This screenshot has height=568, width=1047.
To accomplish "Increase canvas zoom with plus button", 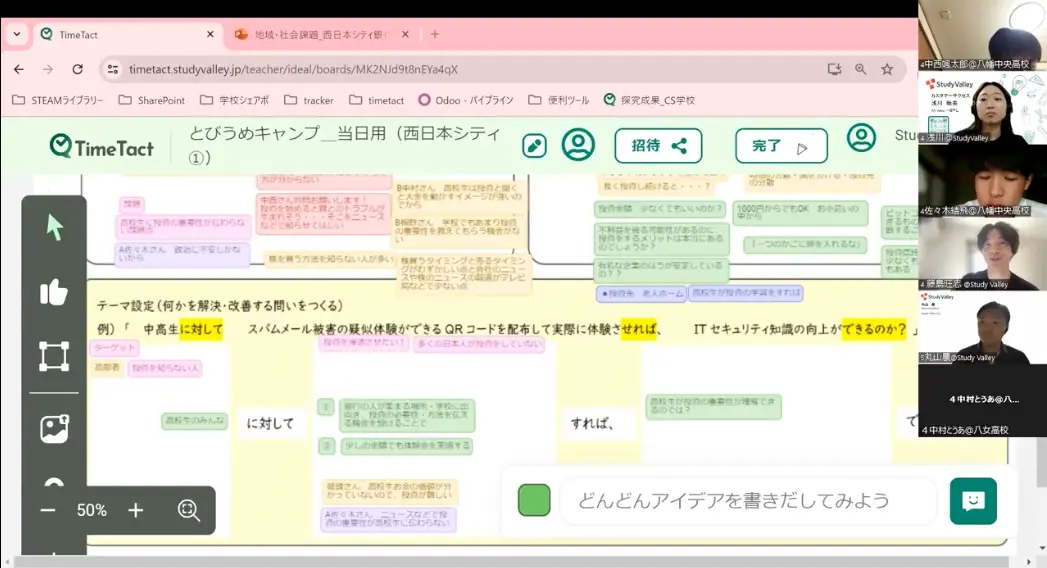I will [x=136, y=510].
